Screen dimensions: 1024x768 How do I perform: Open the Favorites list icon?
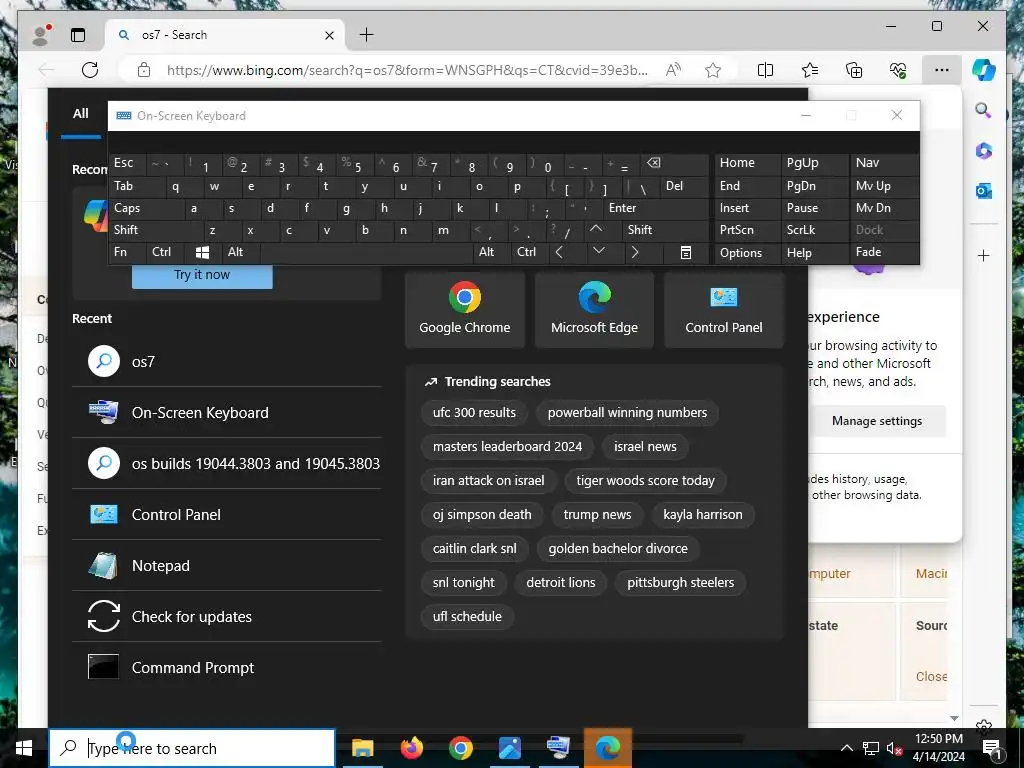pyautogui.click(x=810, y=70)
